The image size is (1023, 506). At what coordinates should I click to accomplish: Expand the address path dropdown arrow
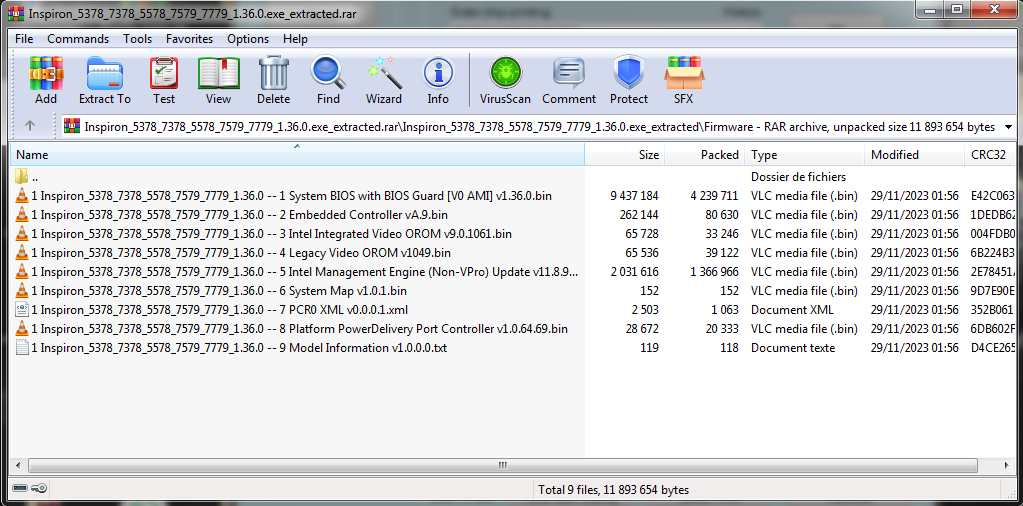(1010, 126)
